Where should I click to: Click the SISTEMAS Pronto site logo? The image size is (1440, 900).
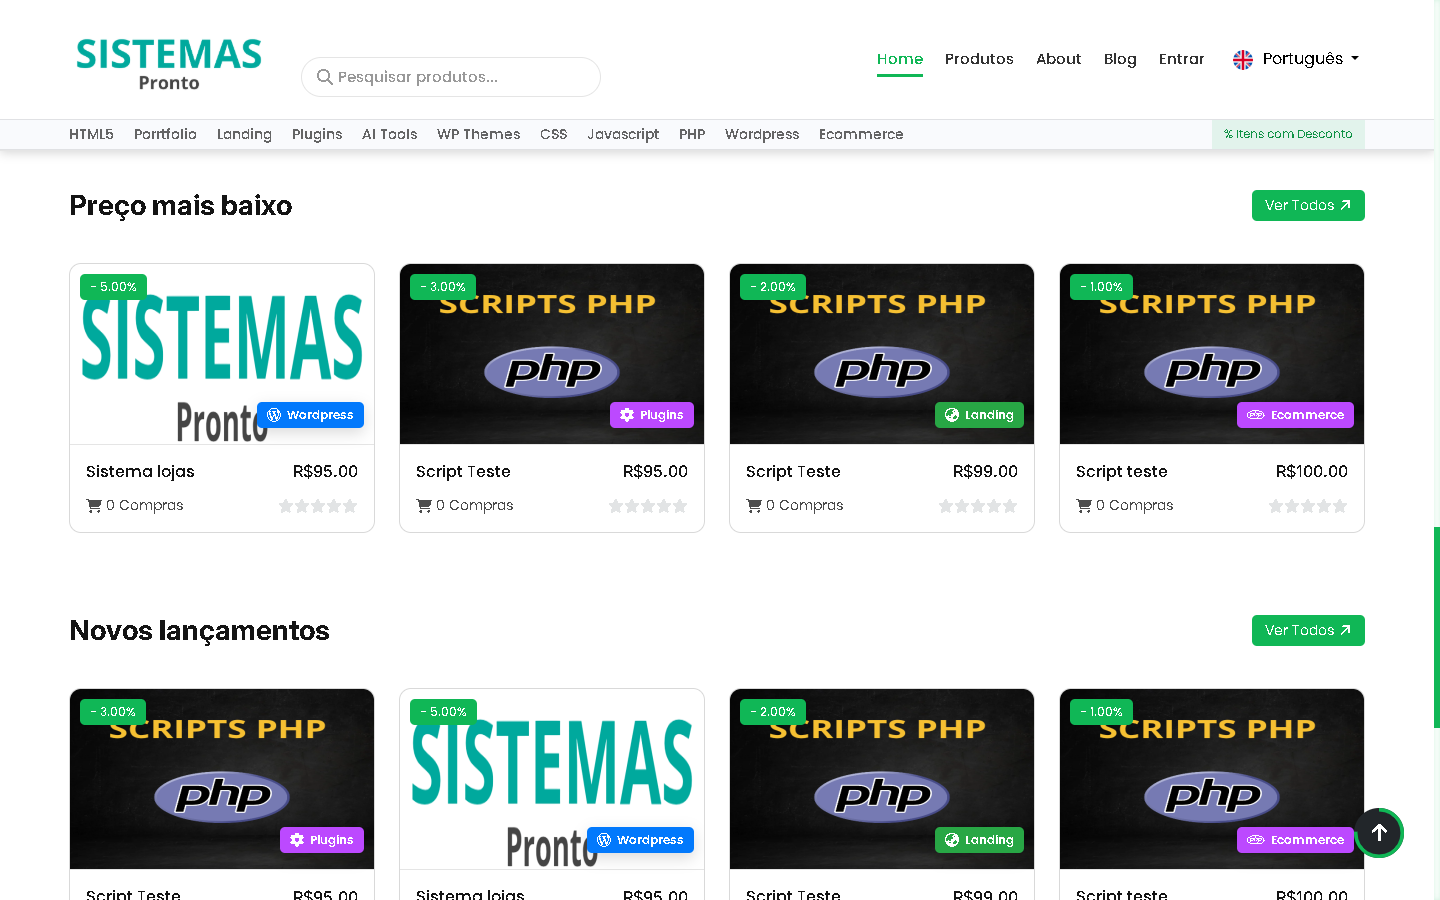point(169,64)
